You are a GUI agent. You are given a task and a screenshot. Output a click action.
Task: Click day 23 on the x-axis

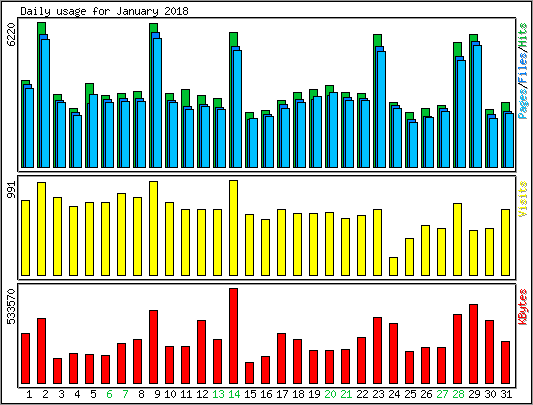(x=378, y=394)
